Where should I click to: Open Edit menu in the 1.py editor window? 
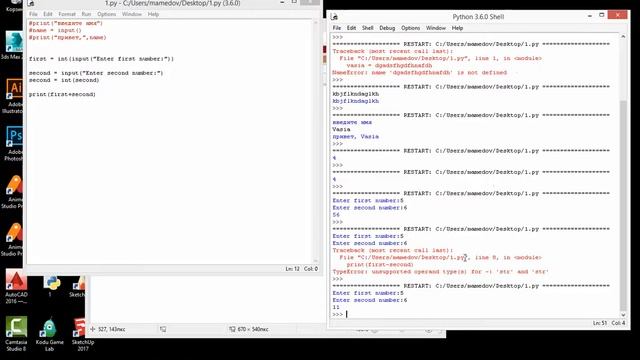click(48, 14)
